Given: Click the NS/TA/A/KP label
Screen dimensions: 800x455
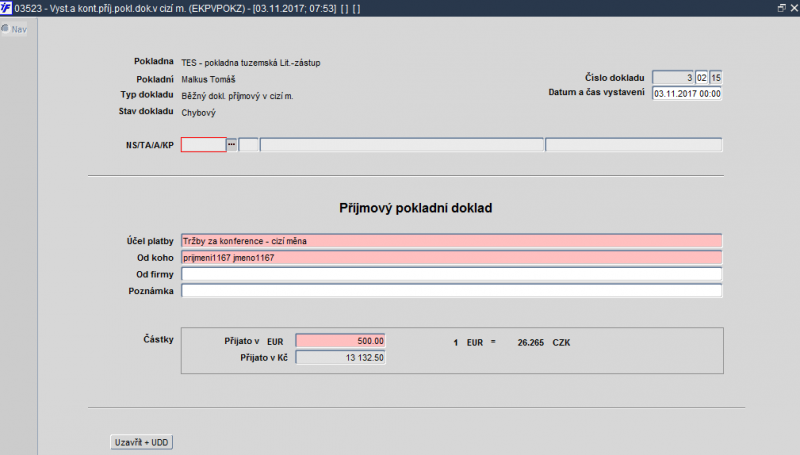Looking at the screenshot, I should click(149, 145).
